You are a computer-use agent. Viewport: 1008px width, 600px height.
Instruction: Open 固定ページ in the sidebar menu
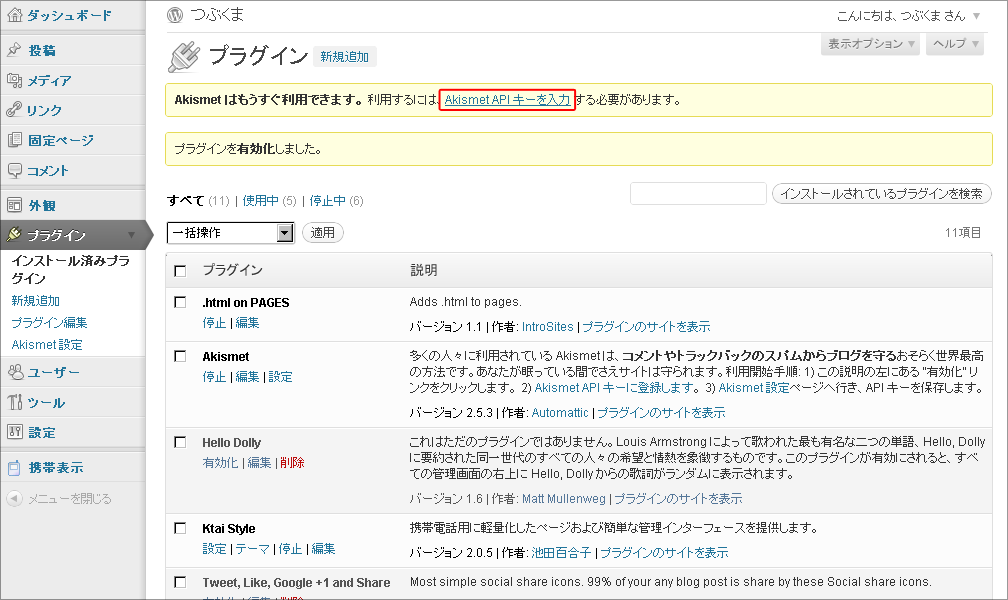tap(60, 140)
